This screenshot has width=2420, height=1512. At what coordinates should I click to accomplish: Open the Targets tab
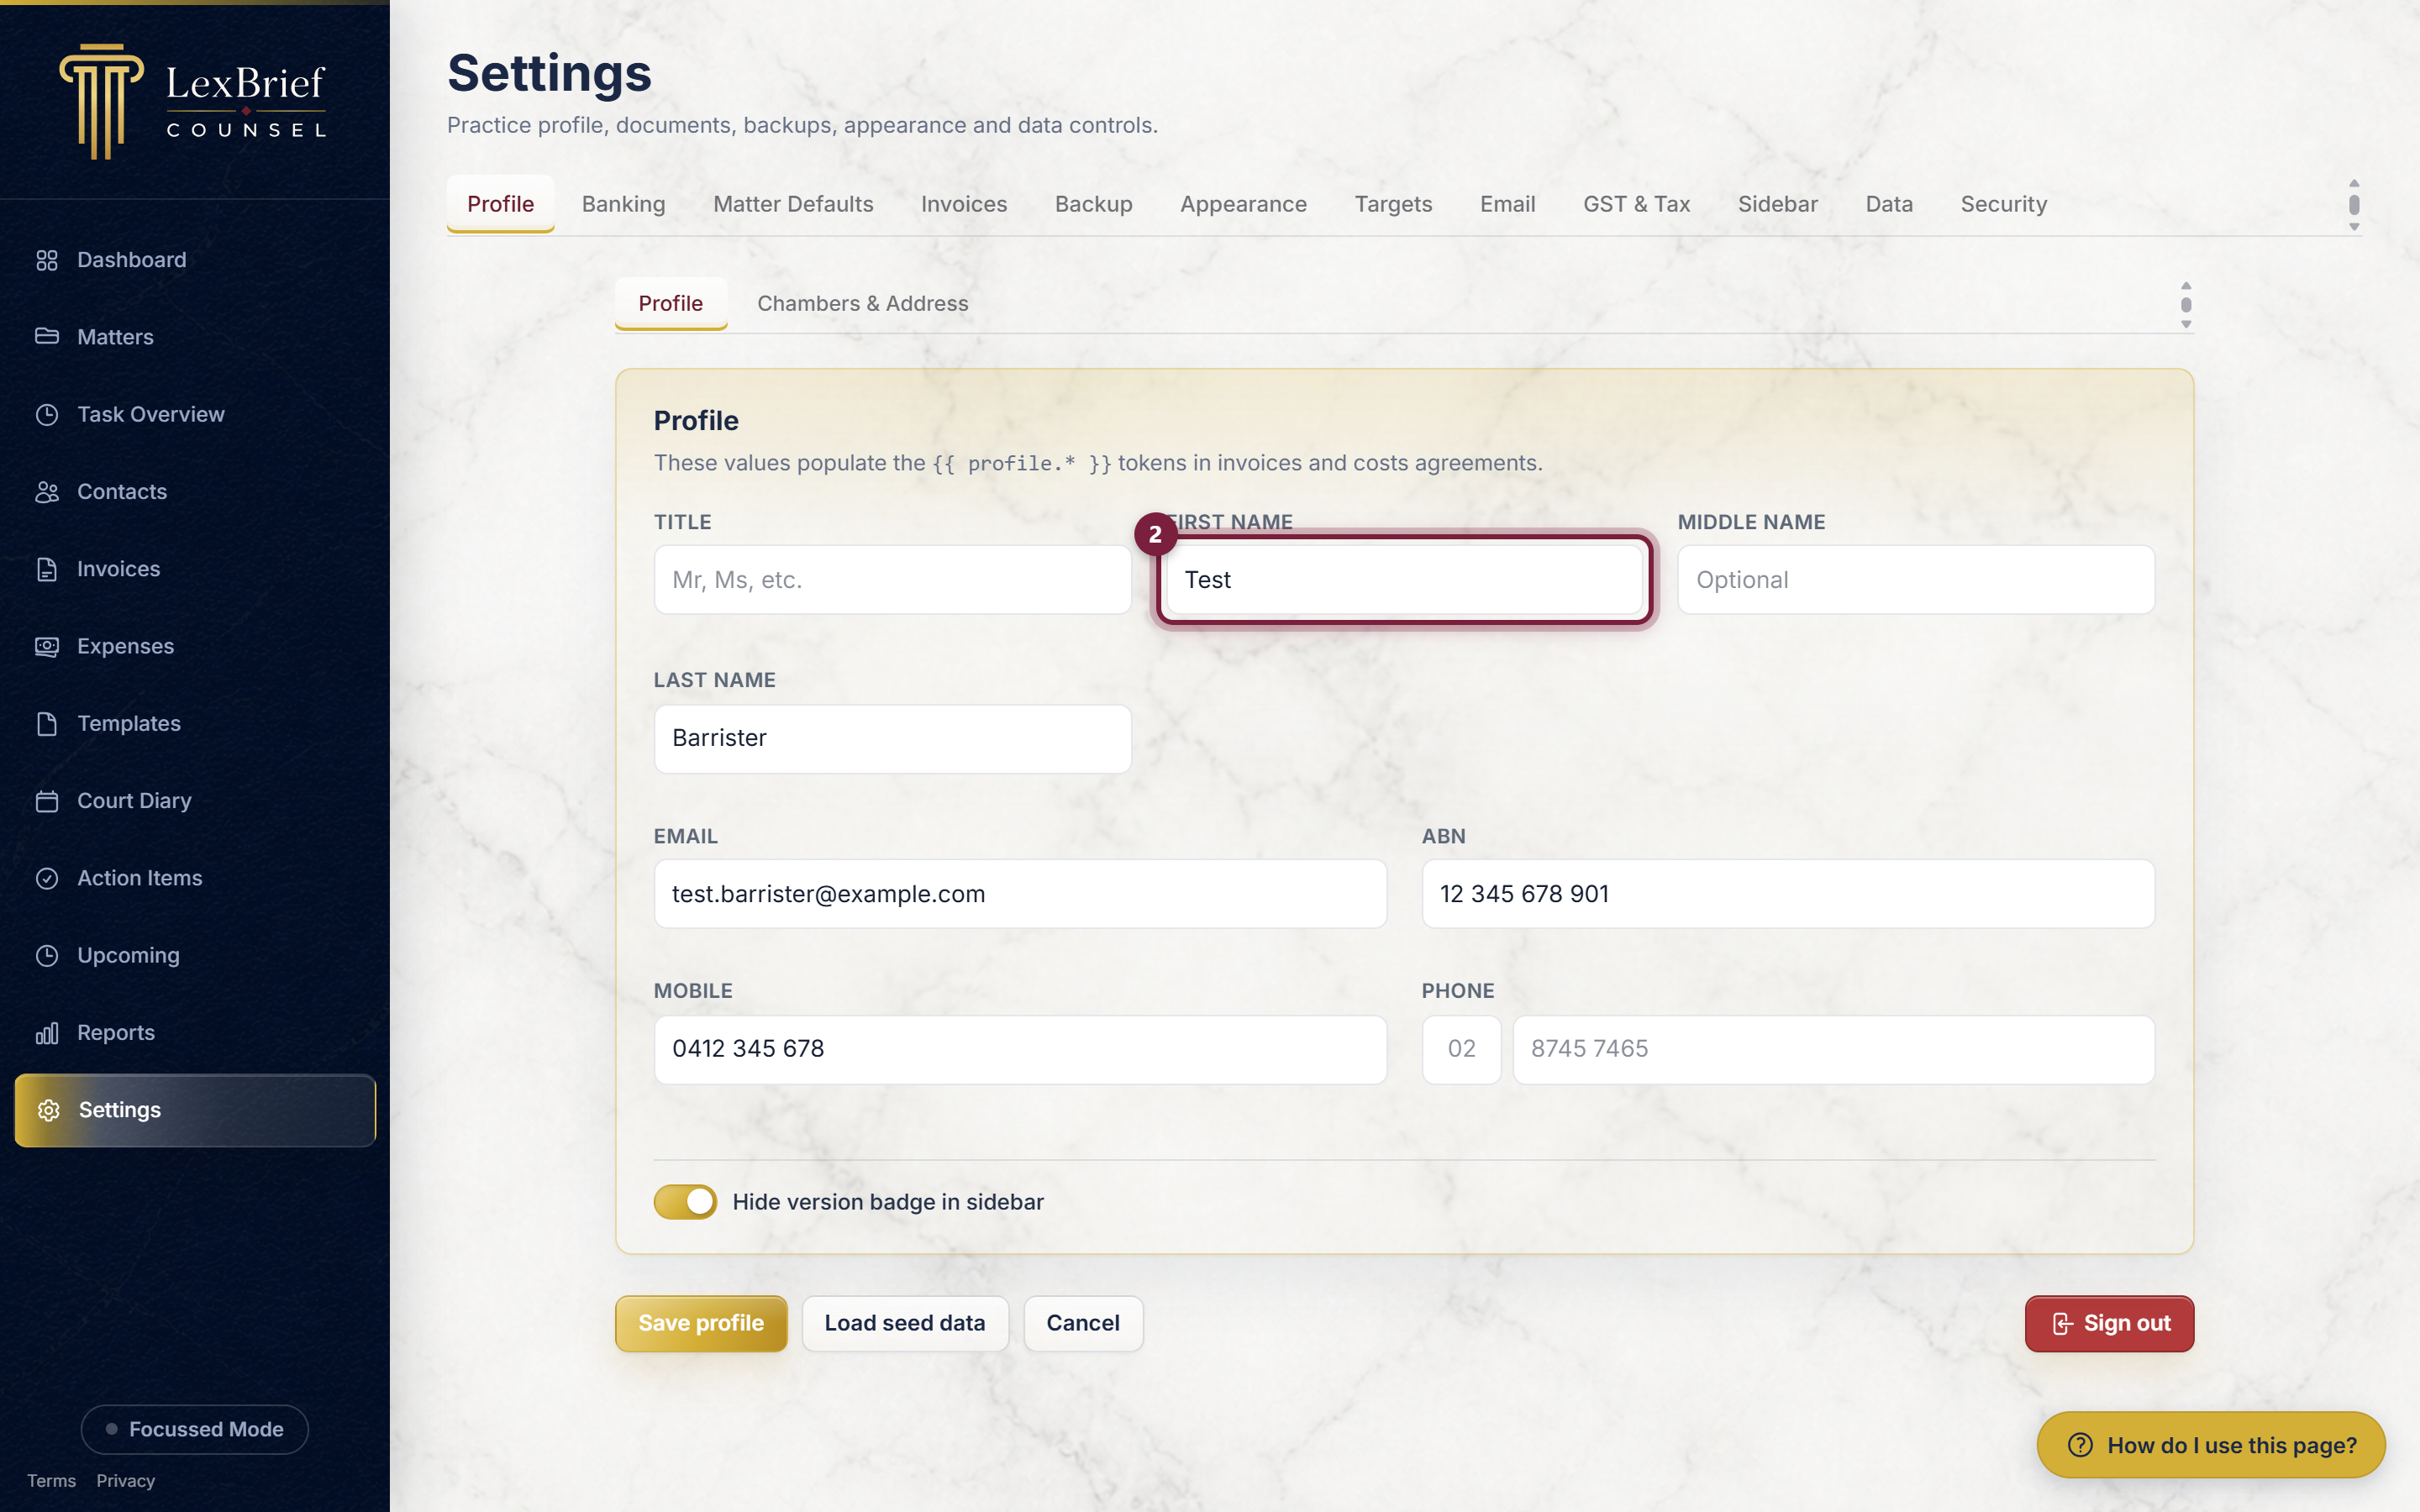tap(1393, 204)
